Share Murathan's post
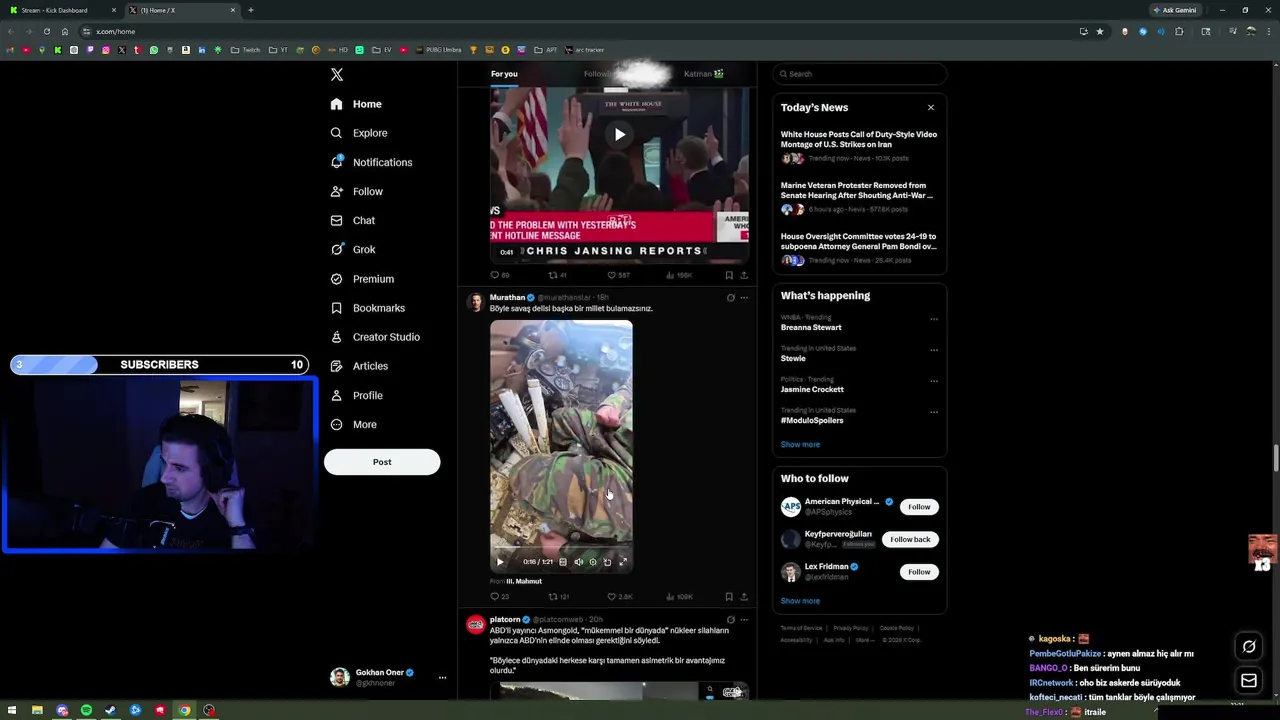The image size is (1280, 720). (744, 597)
